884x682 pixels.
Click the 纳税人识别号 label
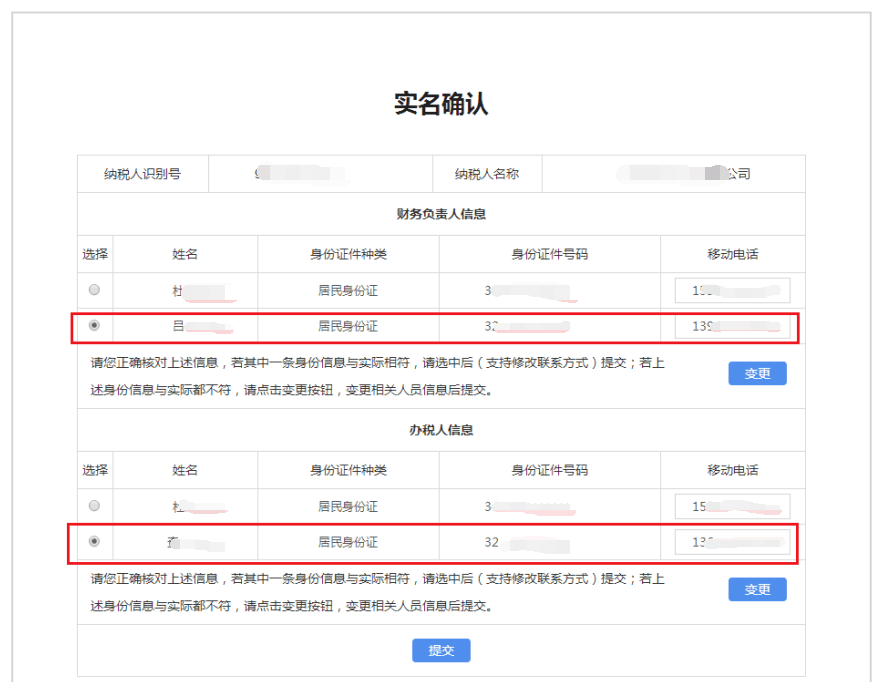tap(143, 174)
